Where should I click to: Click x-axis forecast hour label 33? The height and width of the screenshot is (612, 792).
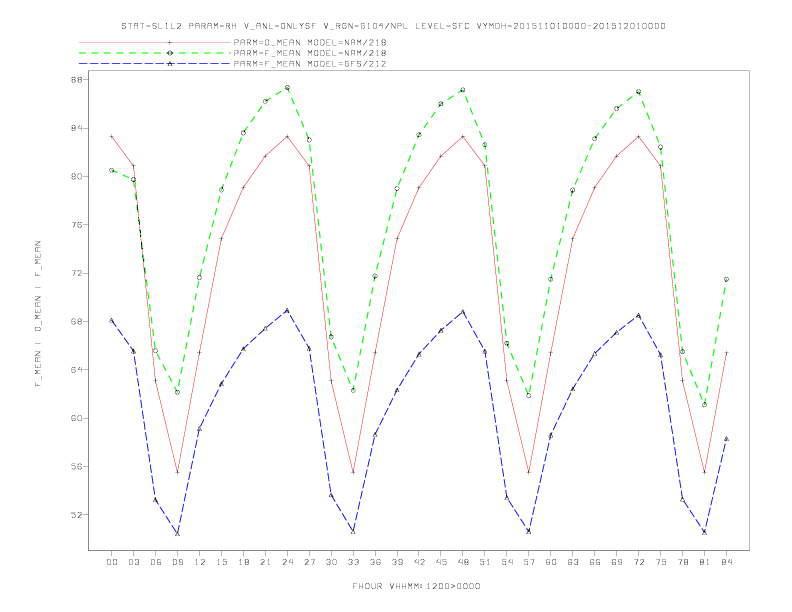click(354, 562)
